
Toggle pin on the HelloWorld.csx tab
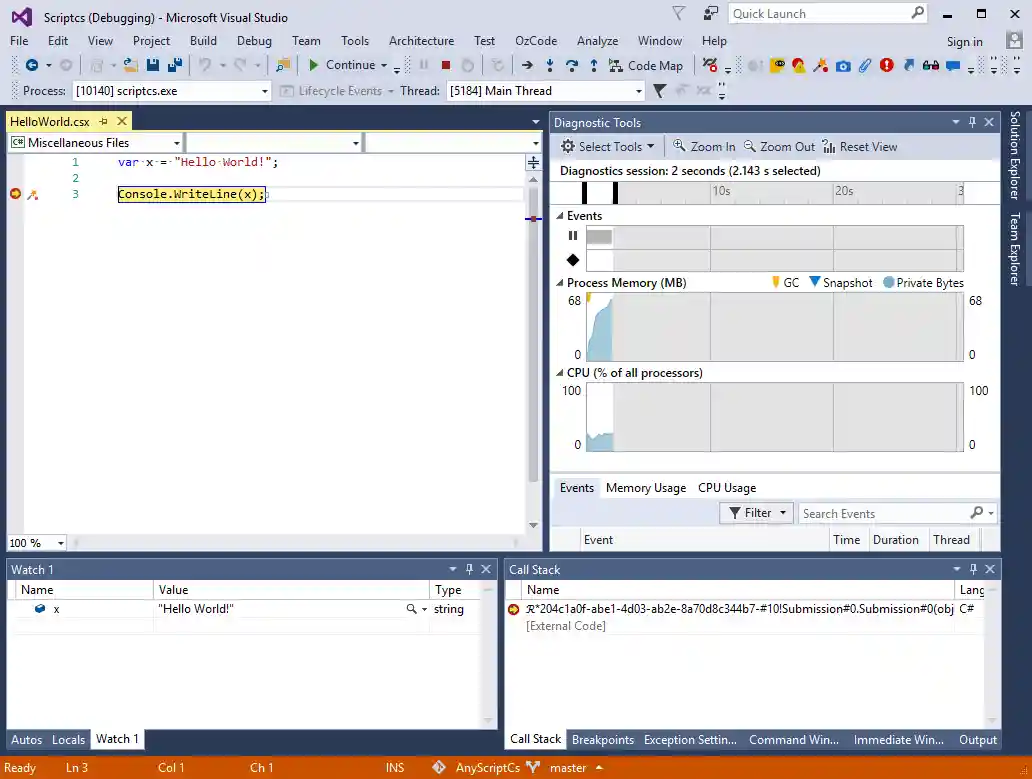[103, 122]
